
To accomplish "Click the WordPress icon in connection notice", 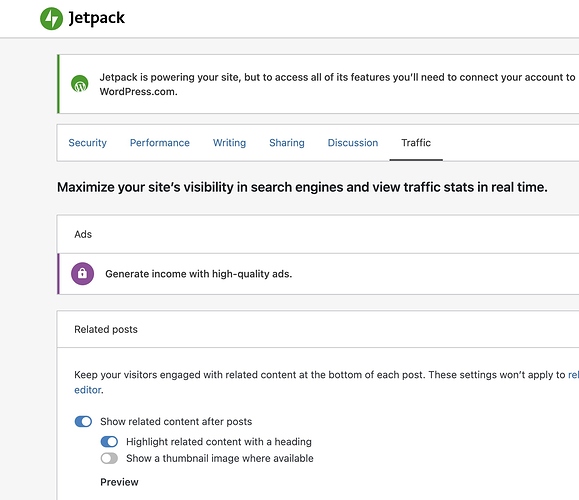I will (79, 84).
